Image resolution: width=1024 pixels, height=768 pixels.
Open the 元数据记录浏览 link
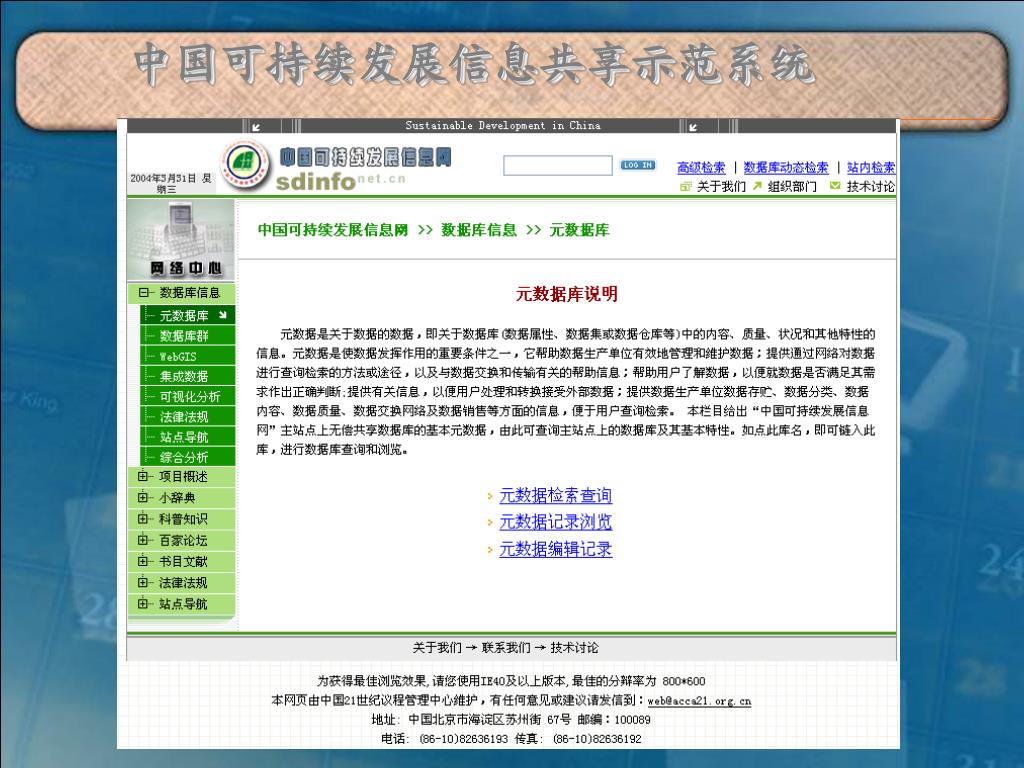coord(556,522)
